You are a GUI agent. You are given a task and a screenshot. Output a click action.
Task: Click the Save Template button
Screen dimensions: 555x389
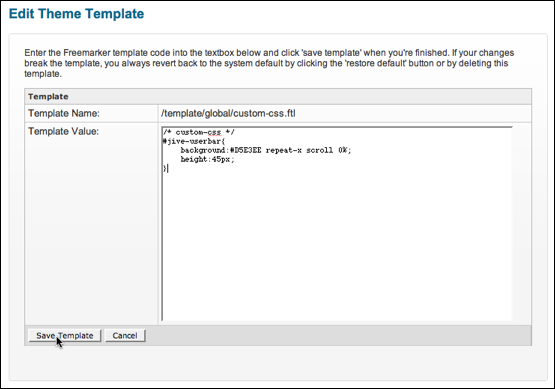[65, 336]
